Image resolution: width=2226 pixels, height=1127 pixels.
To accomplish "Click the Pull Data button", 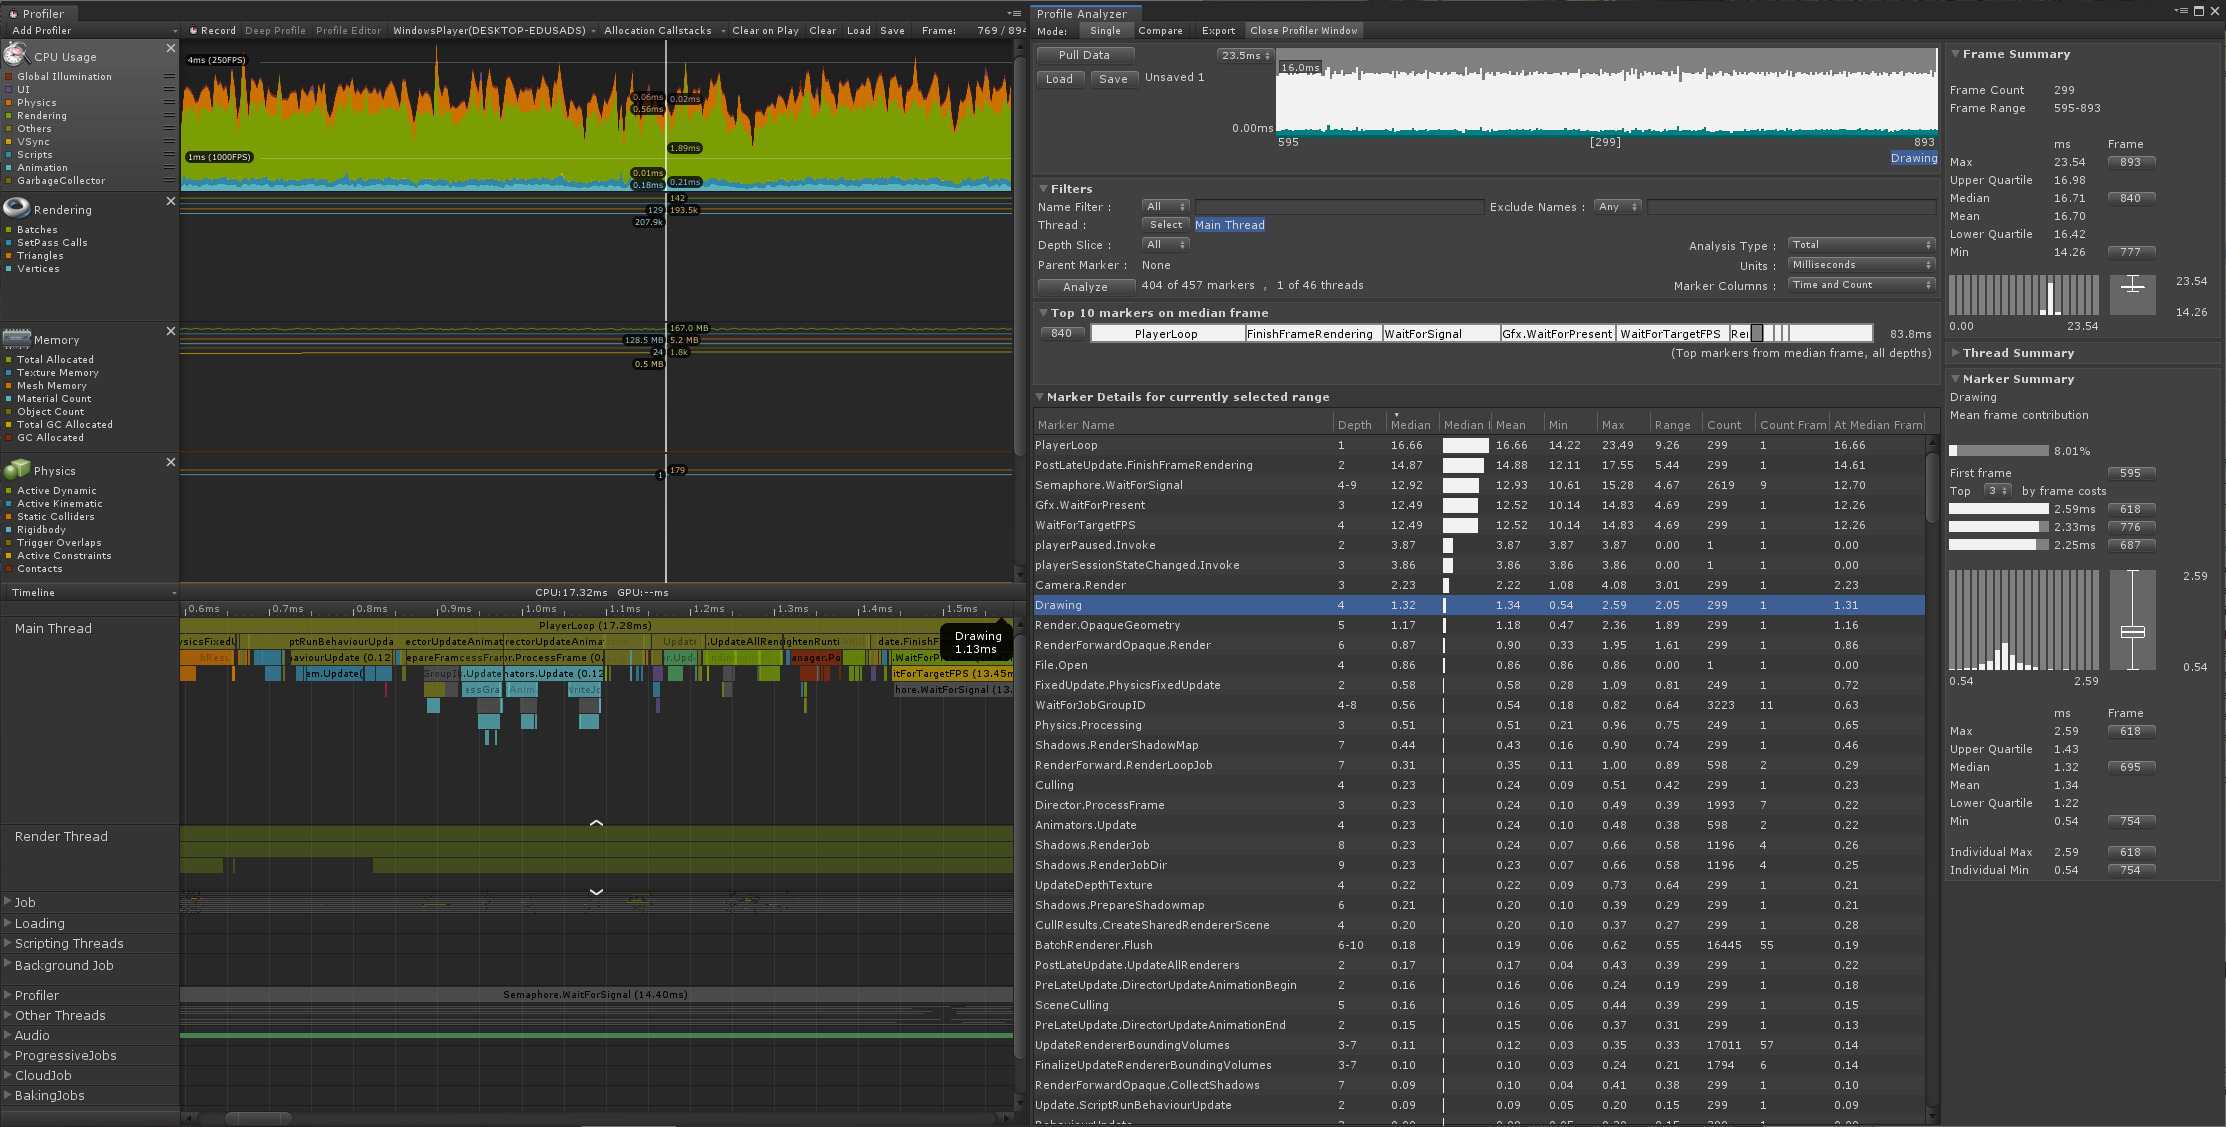I will pyautogui.click(x=1084, y=55).
